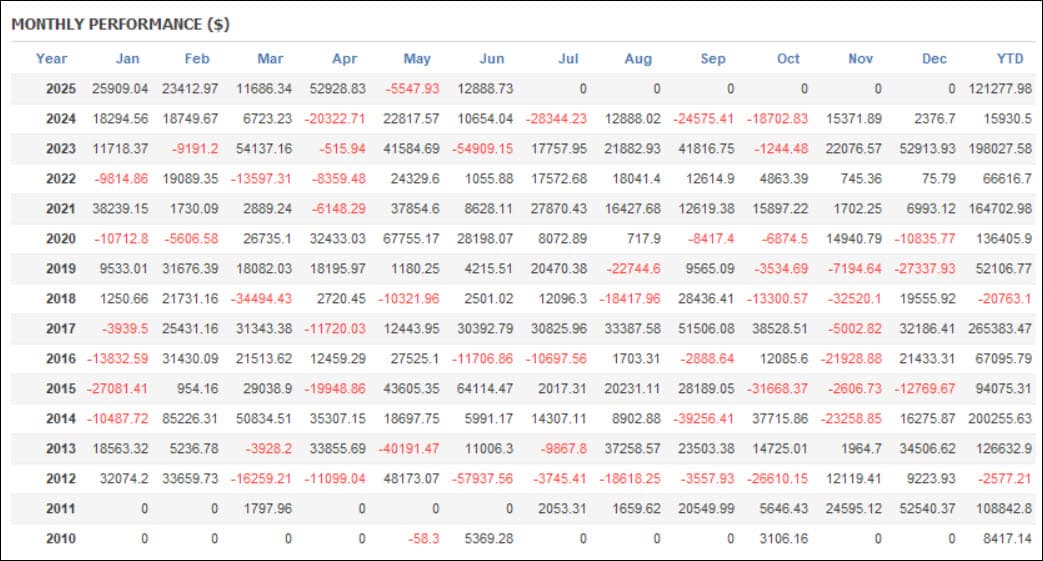Select 2011 December value 52540.37
Image resolution: width=1043 pixels, height=561 pixels.
(x=927, y=508)
